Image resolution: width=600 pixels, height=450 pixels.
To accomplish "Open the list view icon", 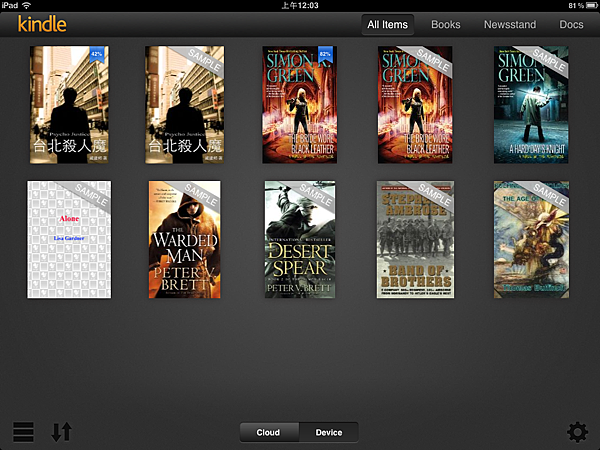I will tap(23, 432).
